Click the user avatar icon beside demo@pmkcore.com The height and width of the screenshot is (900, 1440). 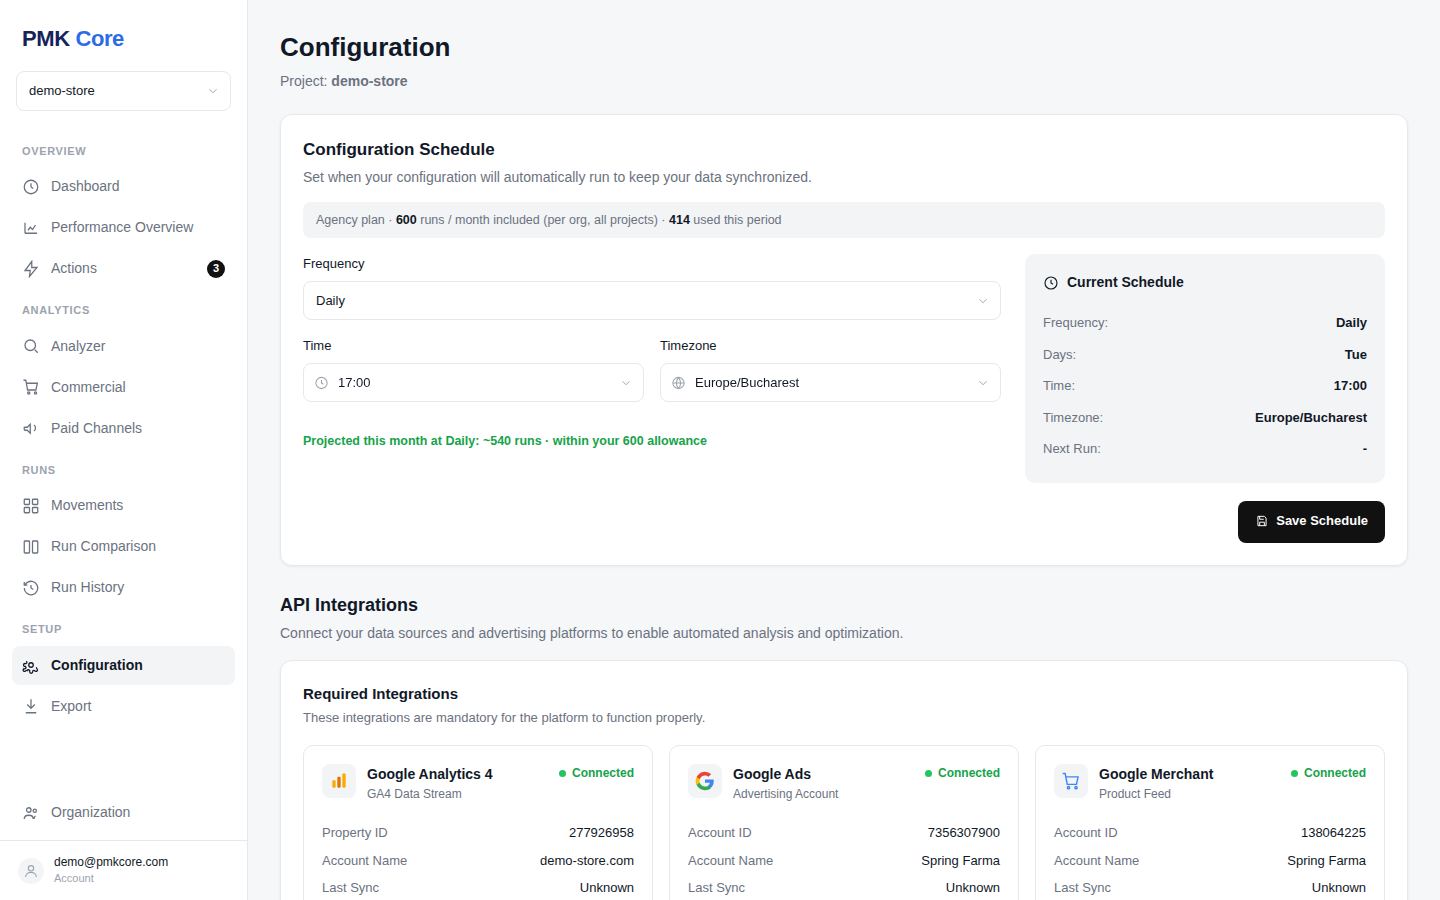click(31, 871)
